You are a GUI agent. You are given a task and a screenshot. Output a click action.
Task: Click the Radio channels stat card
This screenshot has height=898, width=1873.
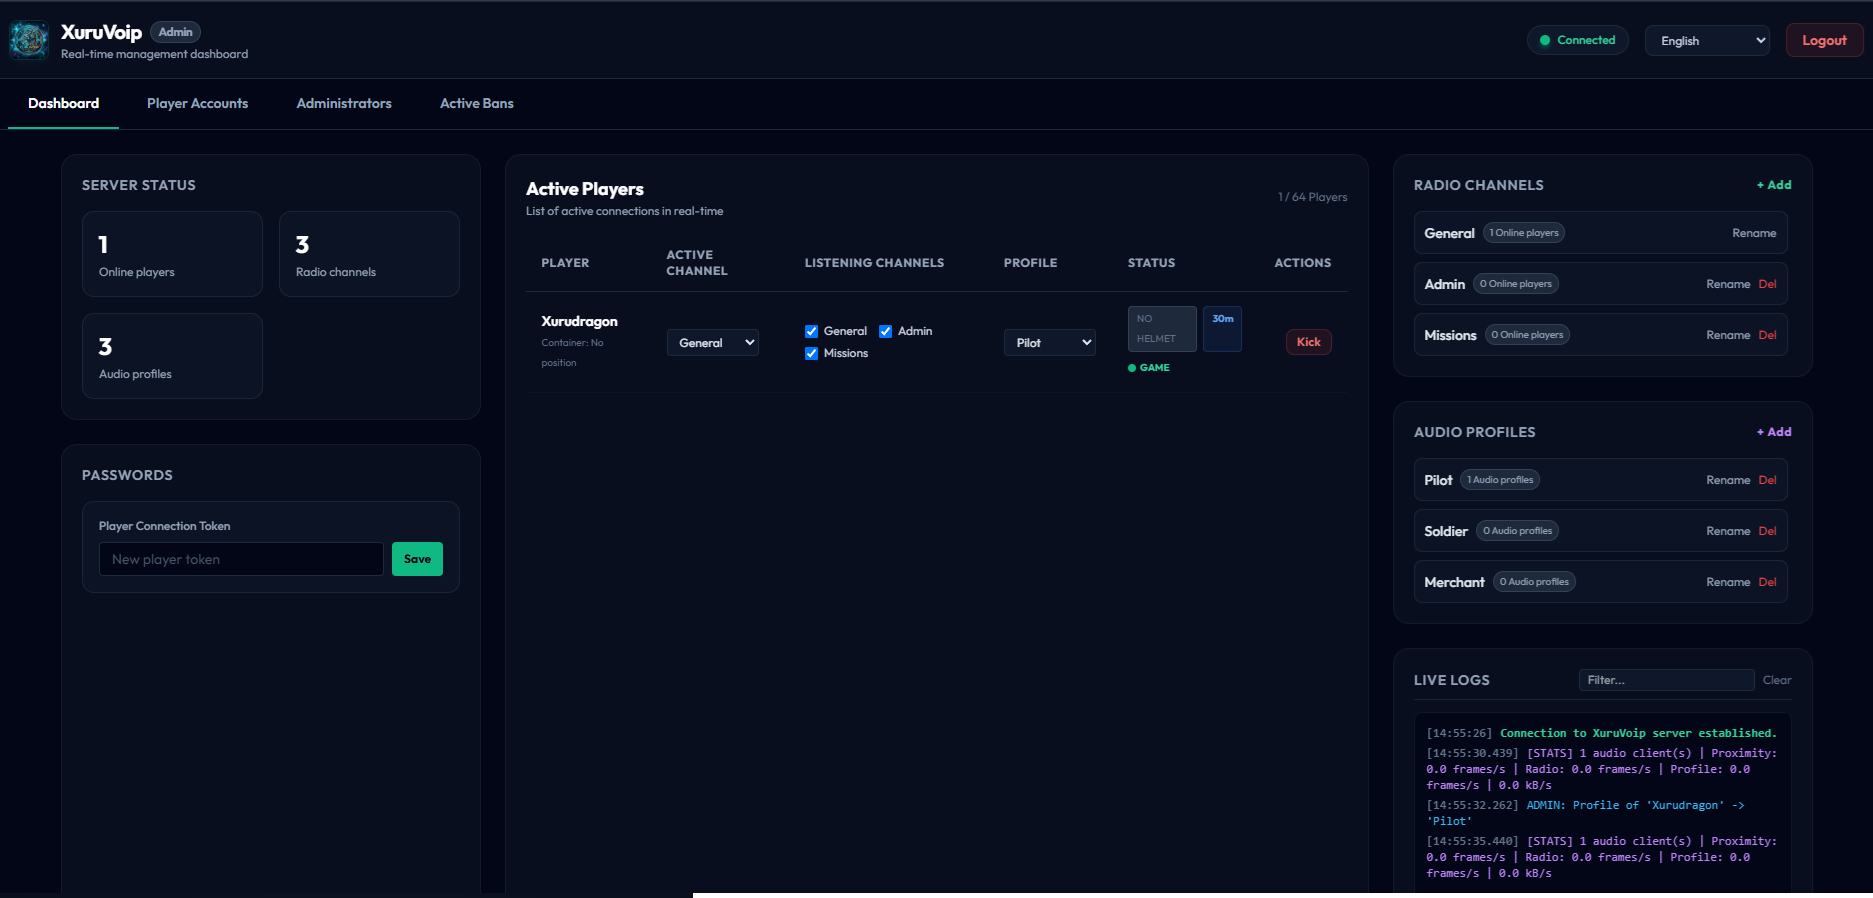[369, 254]
